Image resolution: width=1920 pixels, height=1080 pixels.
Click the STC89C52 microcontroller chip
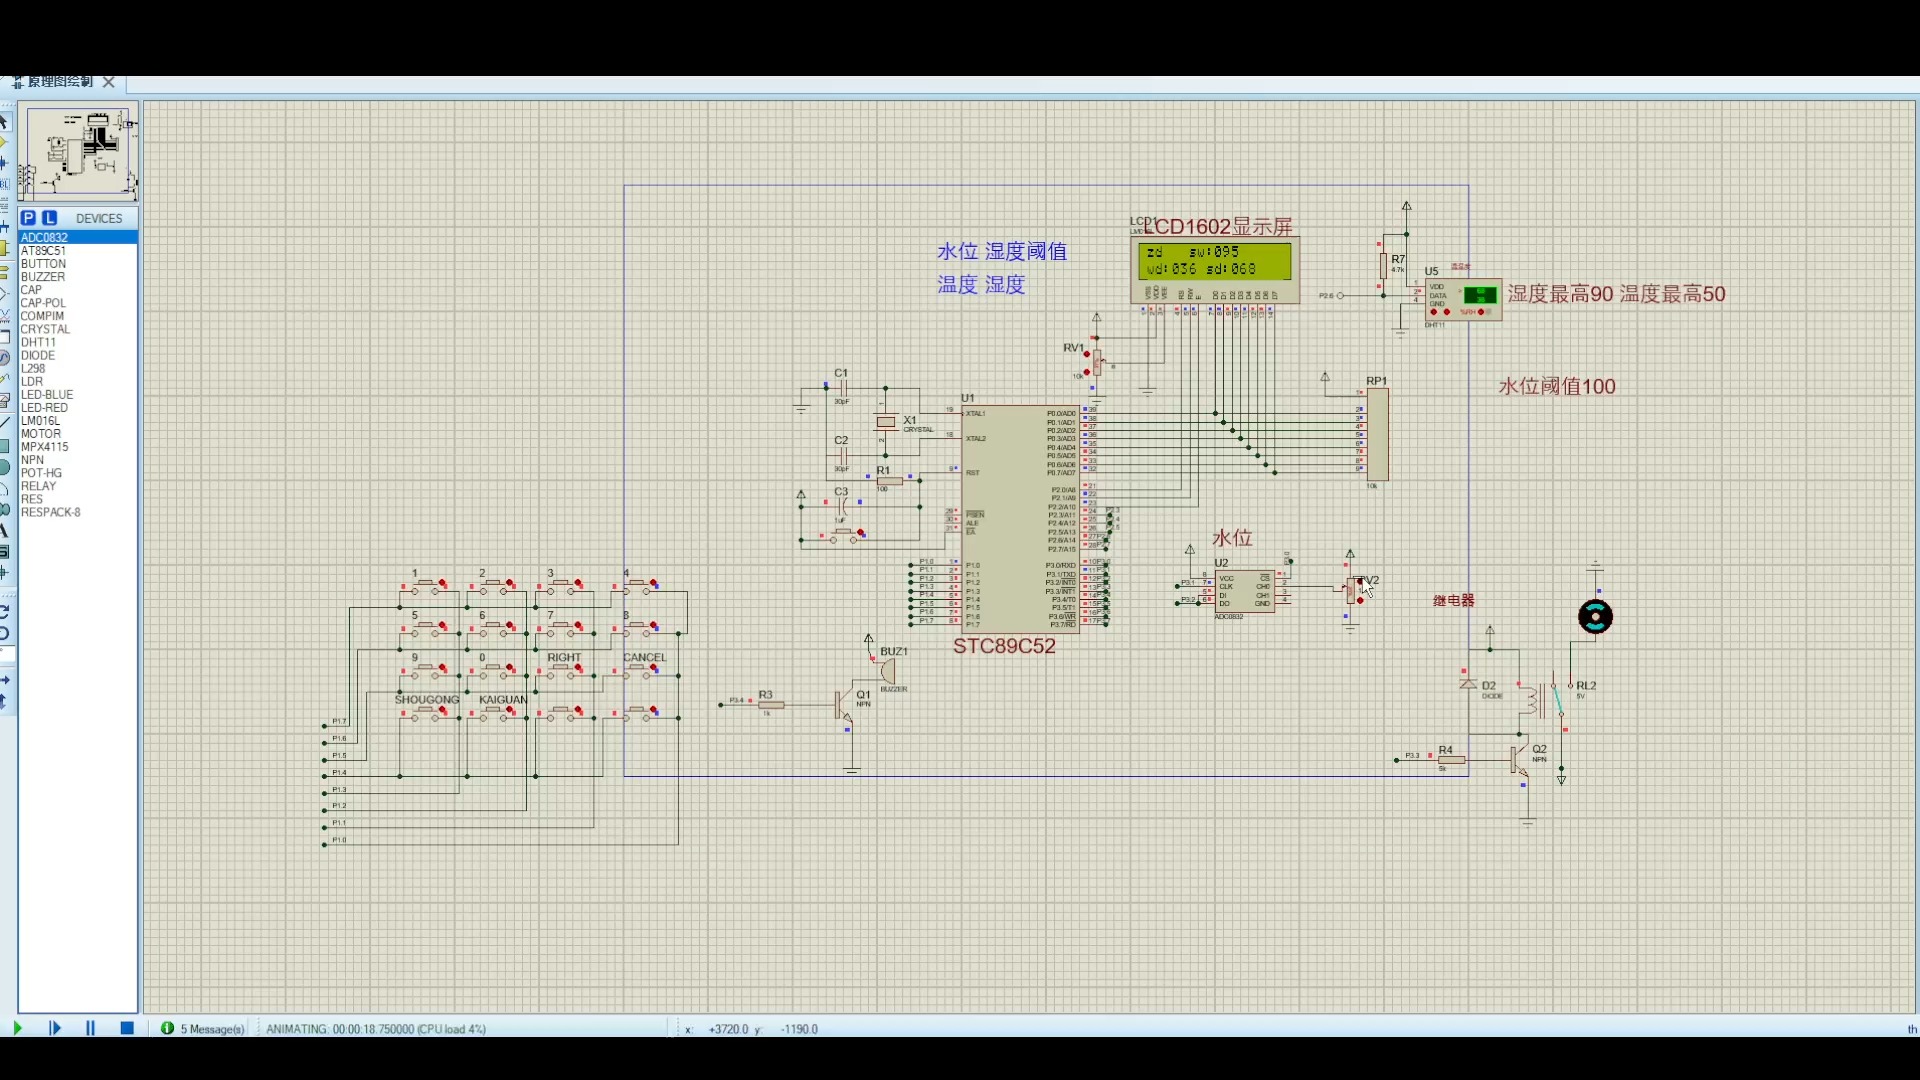pos(1020,518)
